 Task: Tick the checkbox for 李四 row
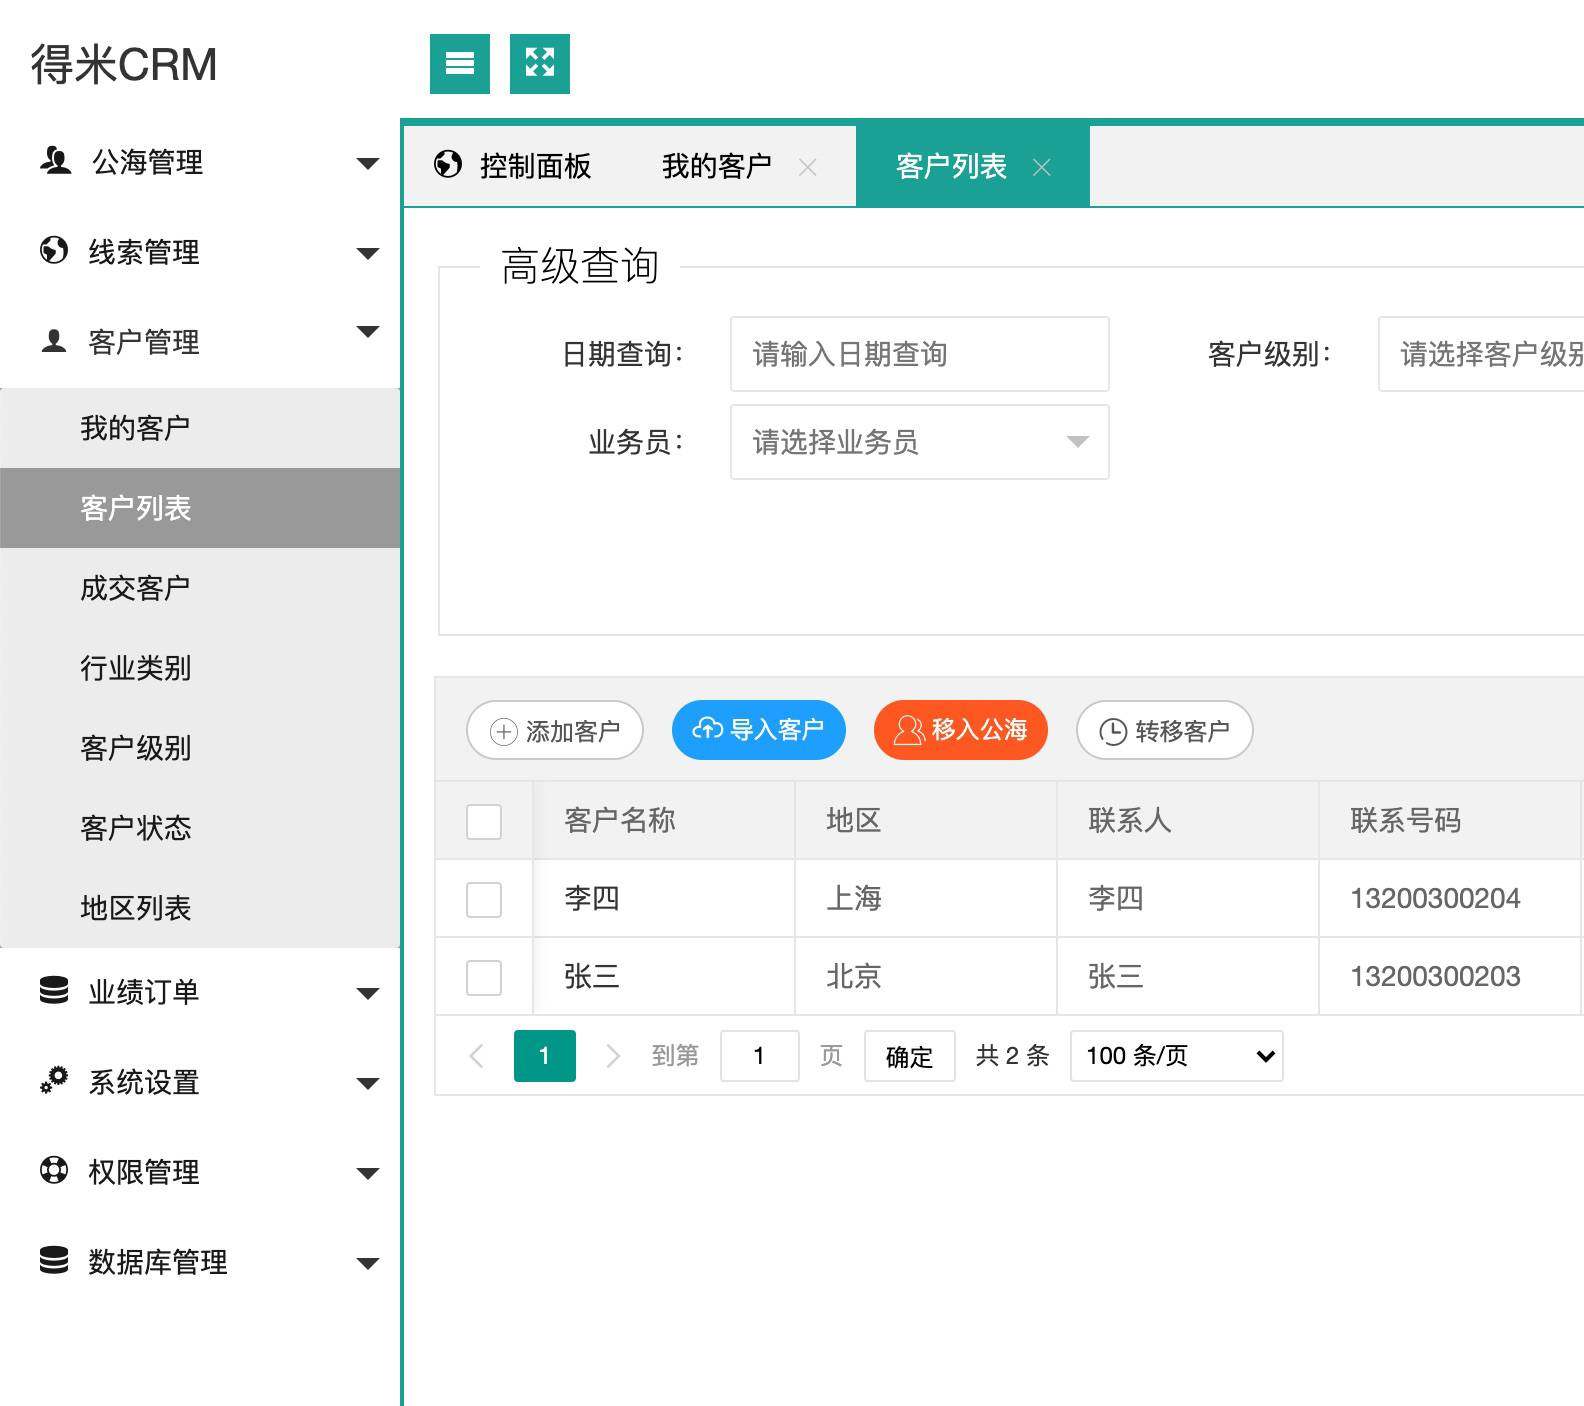click(484, 899)
